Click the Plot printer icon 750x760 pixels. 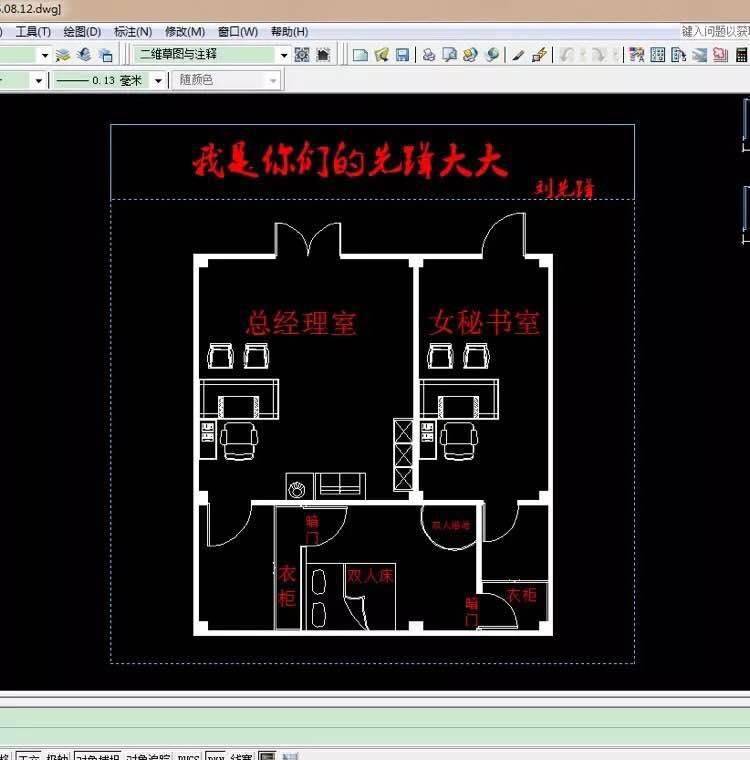429,55
